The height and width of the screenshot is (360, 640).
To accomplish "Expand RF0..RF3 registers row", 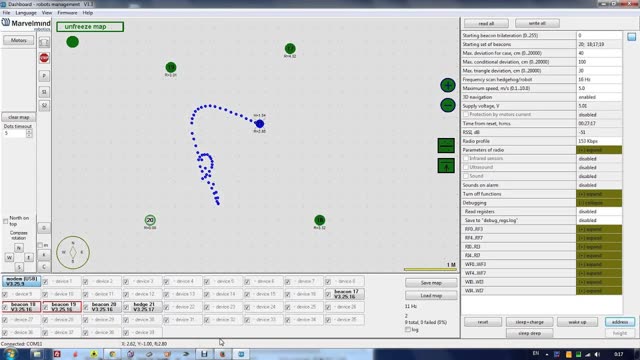I will coord(599,229).
